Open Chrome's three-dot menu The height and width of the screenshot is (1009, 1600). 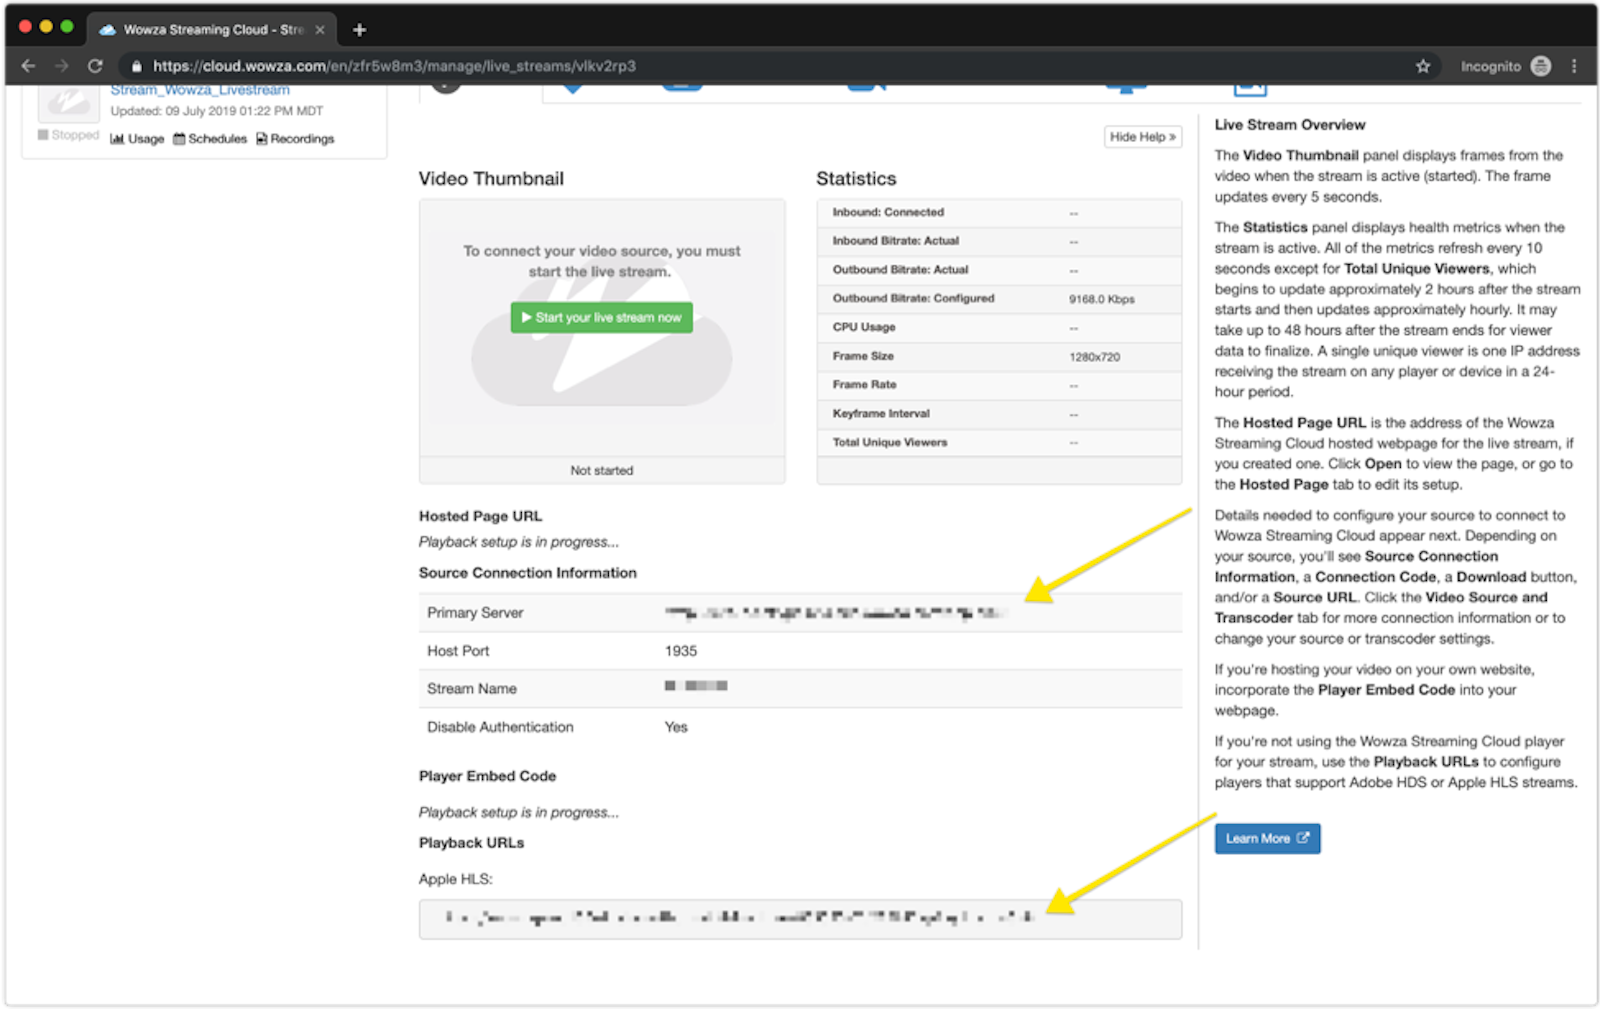click(x=1573, y=66)
